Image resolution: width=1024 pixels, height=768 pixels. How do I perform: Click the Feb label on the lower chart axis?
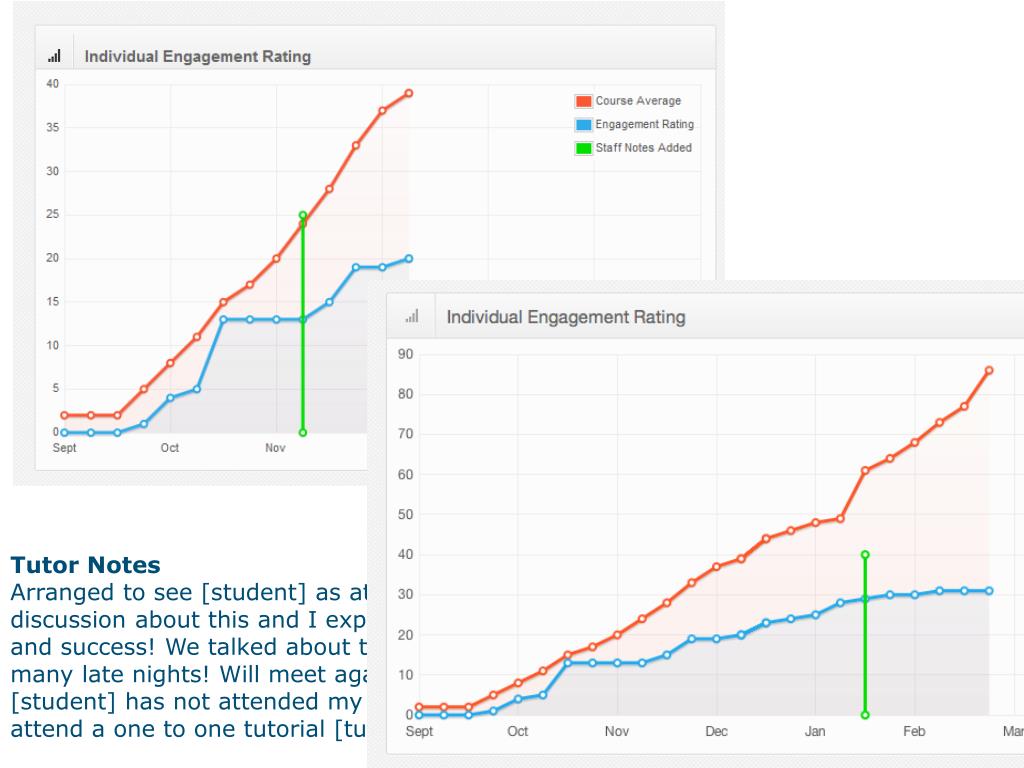tap(914, 732)
